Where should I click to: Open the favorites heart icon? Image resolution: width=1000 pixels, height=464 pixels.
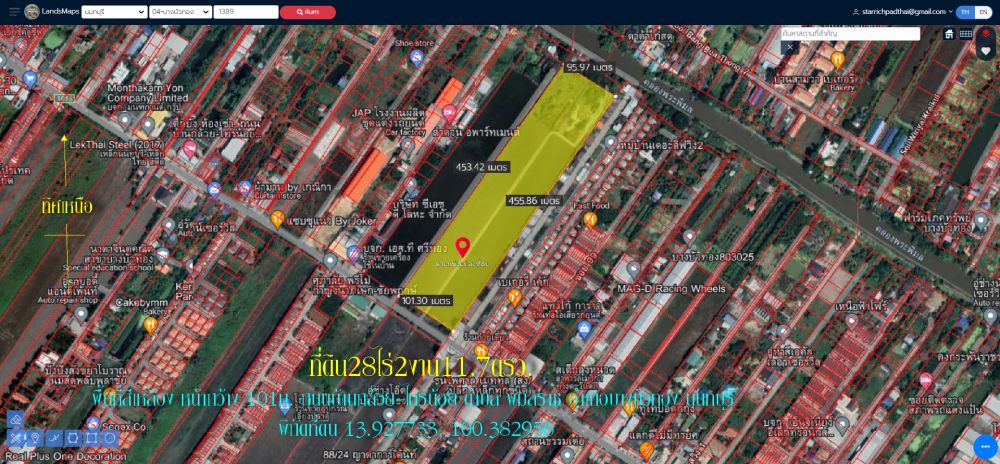tap(985, 51)
